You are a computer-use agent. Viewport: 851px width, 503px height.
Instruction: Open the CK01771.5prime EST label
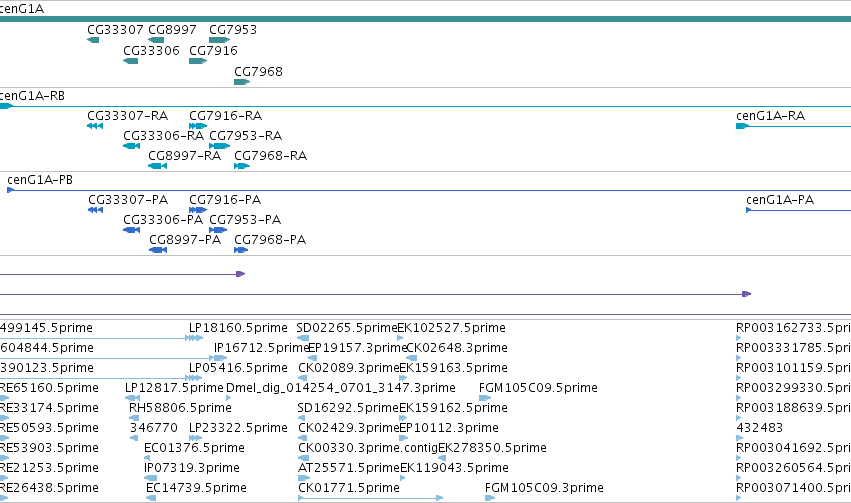(348, 488)
